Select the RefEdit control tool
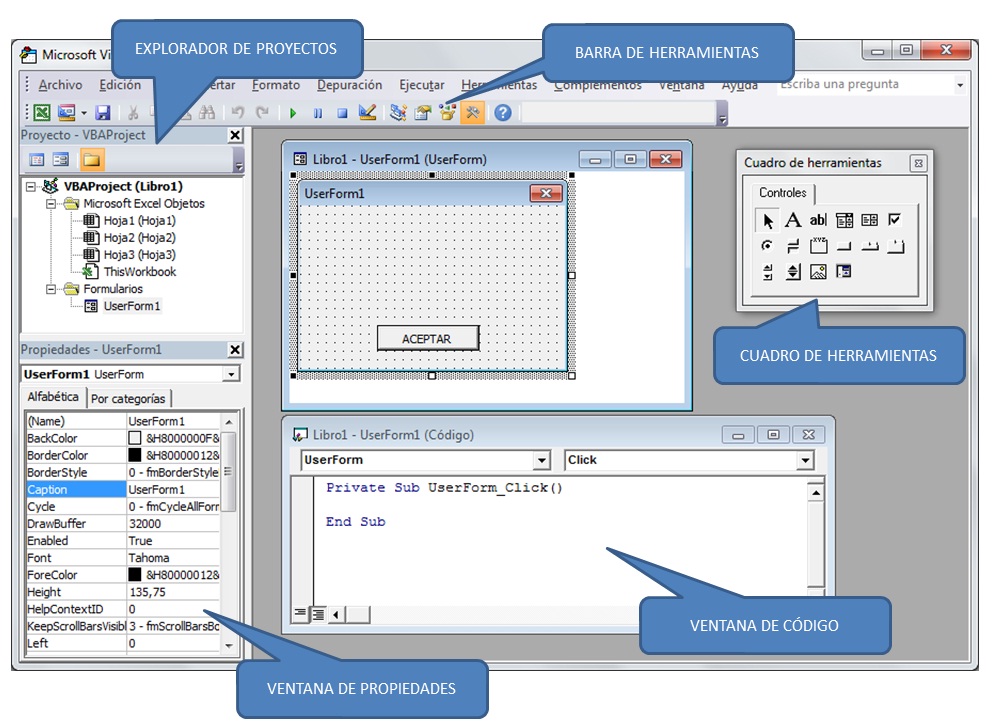Screen dimensions: 993x727 [x=844, y=272]
